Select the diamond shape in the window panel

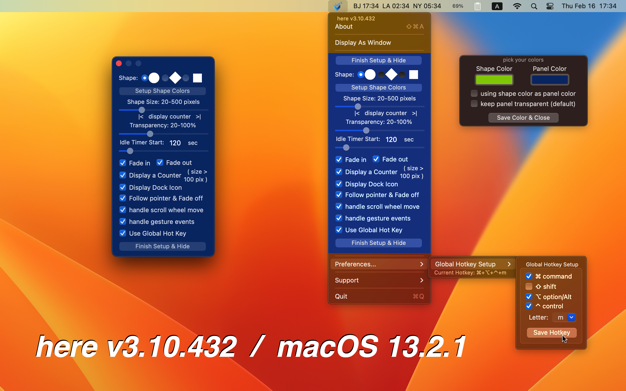pyautogui.click(x=175, y=78)
